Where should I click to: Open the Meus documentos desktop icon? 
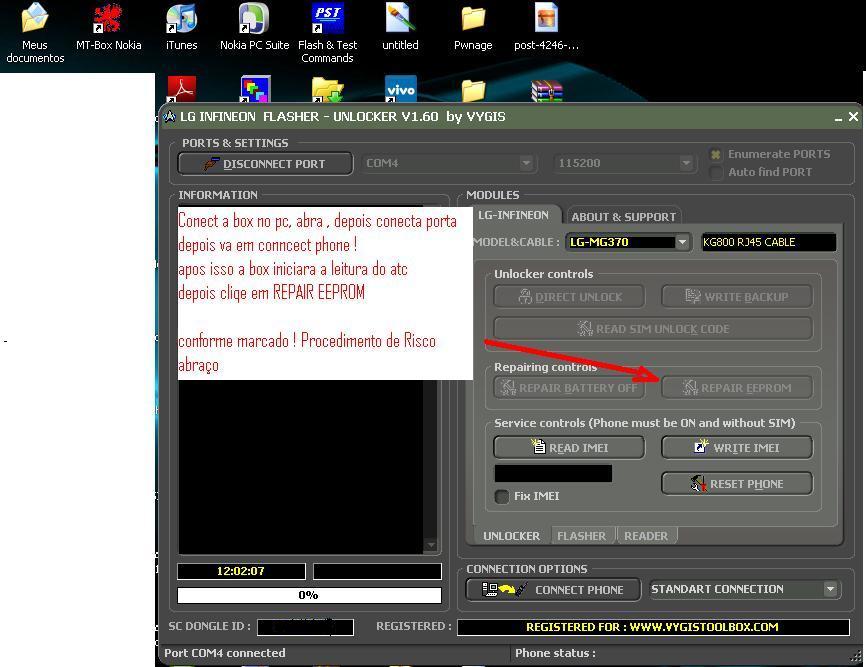pos(35,33)
